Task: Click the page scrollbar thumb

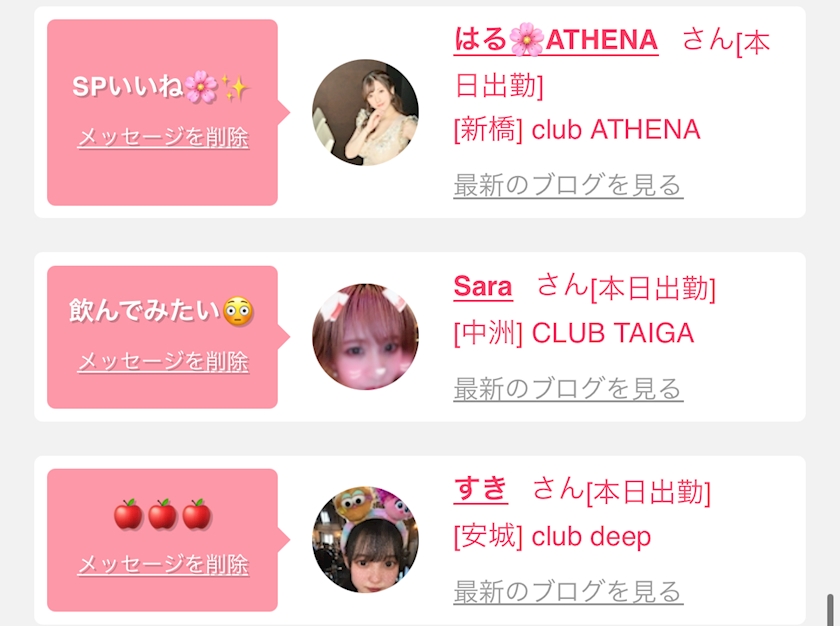Action: pyautogui.click(x=830, y=609)
